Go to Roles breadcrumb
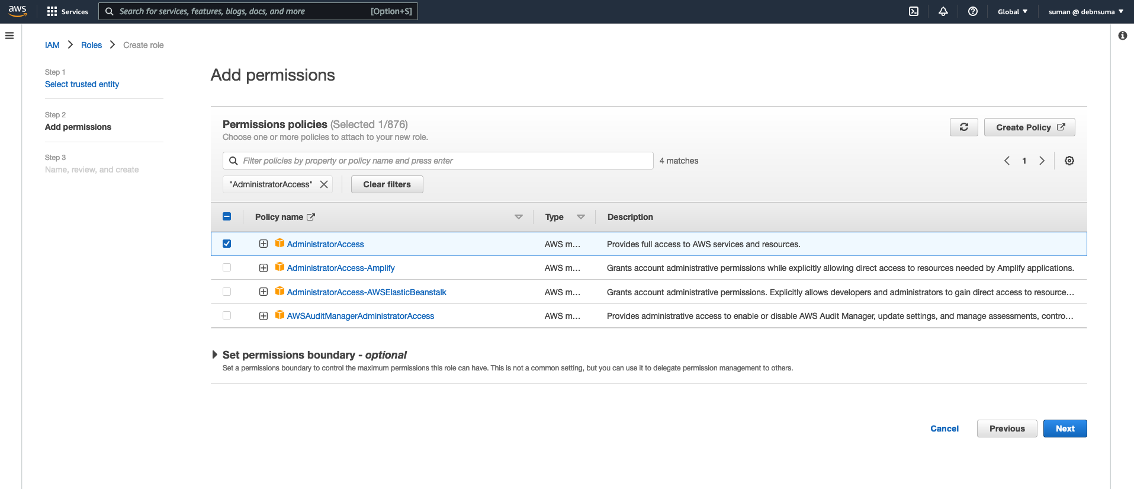The image size is (1135, 489). pyautogui.click(x=91, y=45)
